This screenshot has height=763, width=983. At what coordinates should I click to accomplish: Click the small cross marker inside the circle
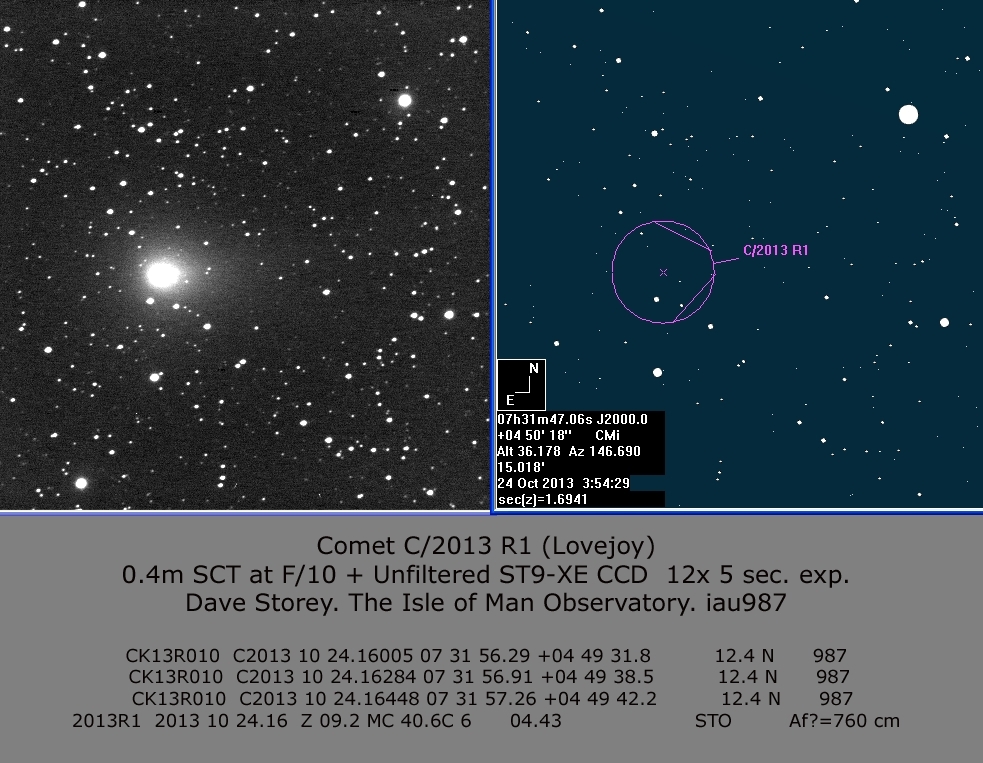coord(663,272)
